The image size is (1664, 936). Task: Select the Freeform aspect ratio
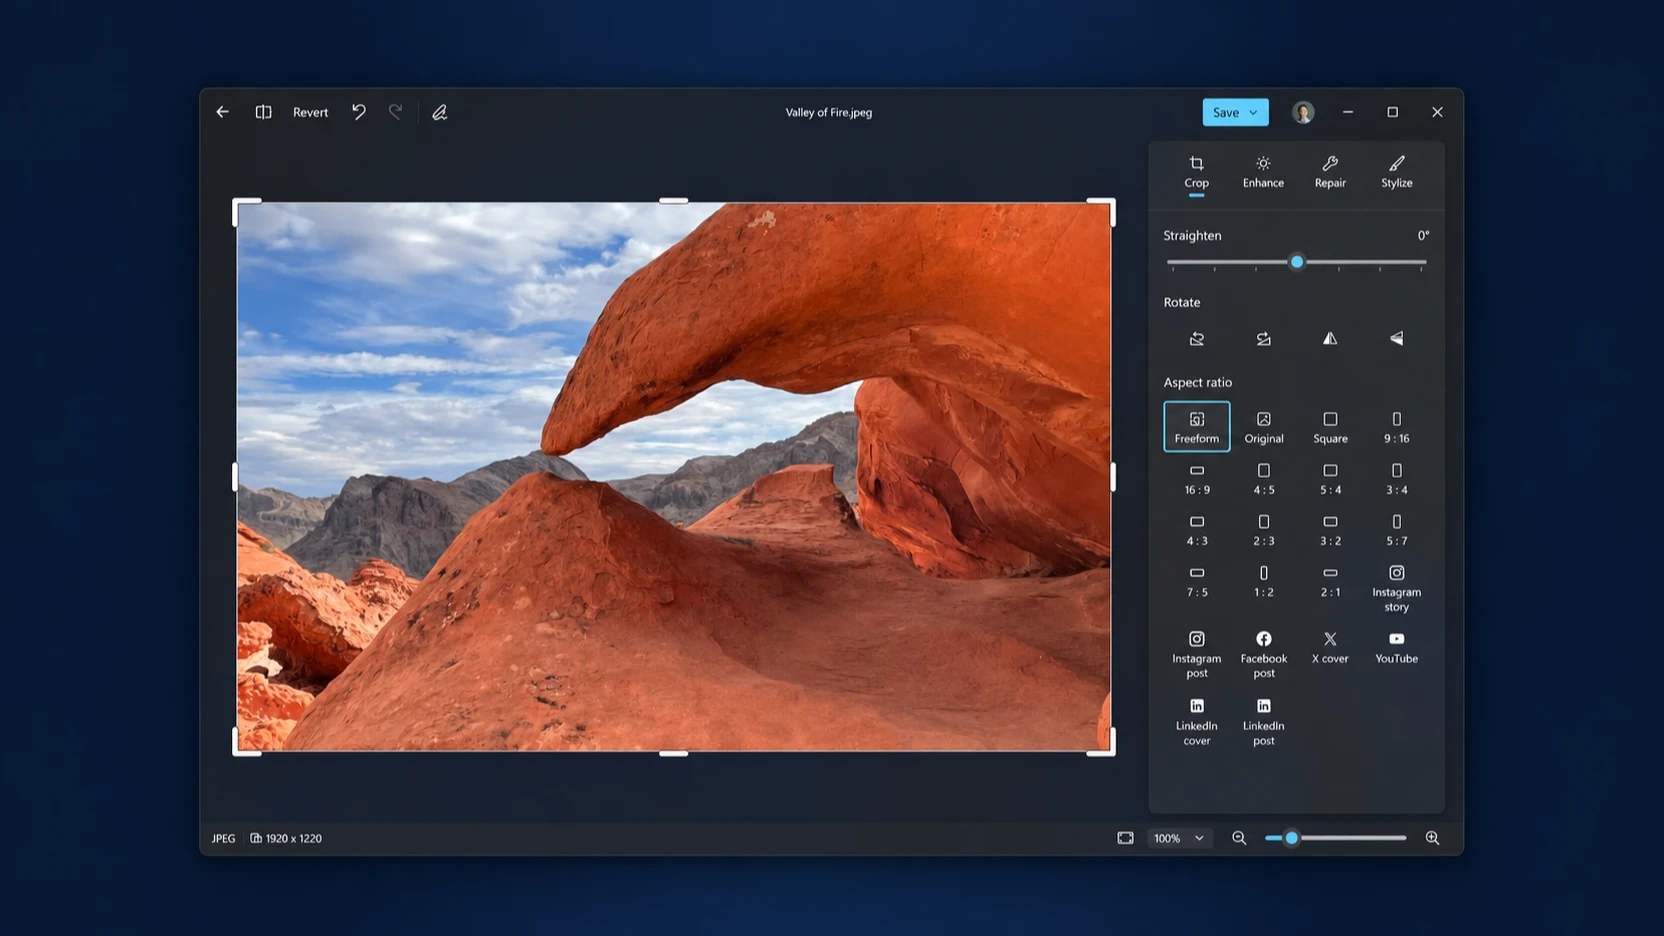(x=1197, y=427)
